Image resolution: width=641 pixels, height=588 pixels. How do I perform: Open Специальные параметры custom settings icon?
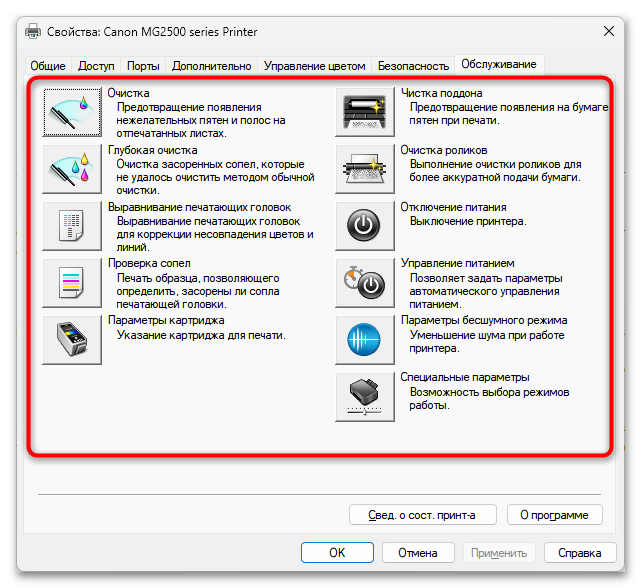click(365, 397)
